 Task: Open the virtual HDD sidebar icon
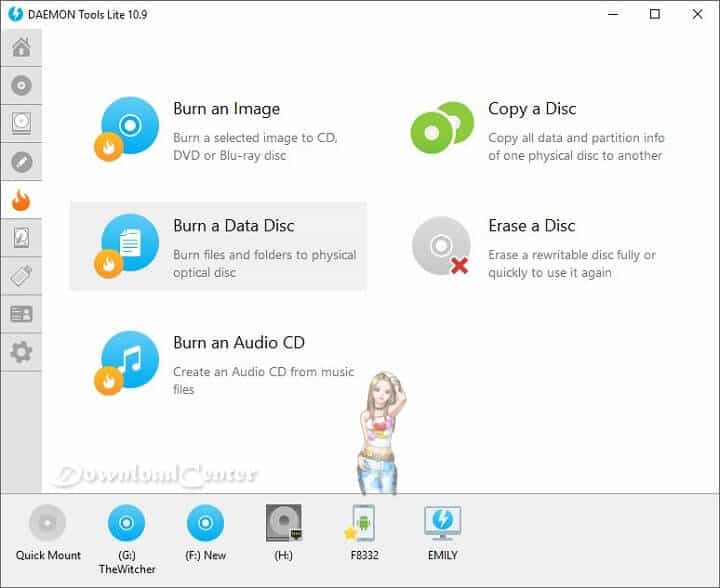(x=21, y=238)
